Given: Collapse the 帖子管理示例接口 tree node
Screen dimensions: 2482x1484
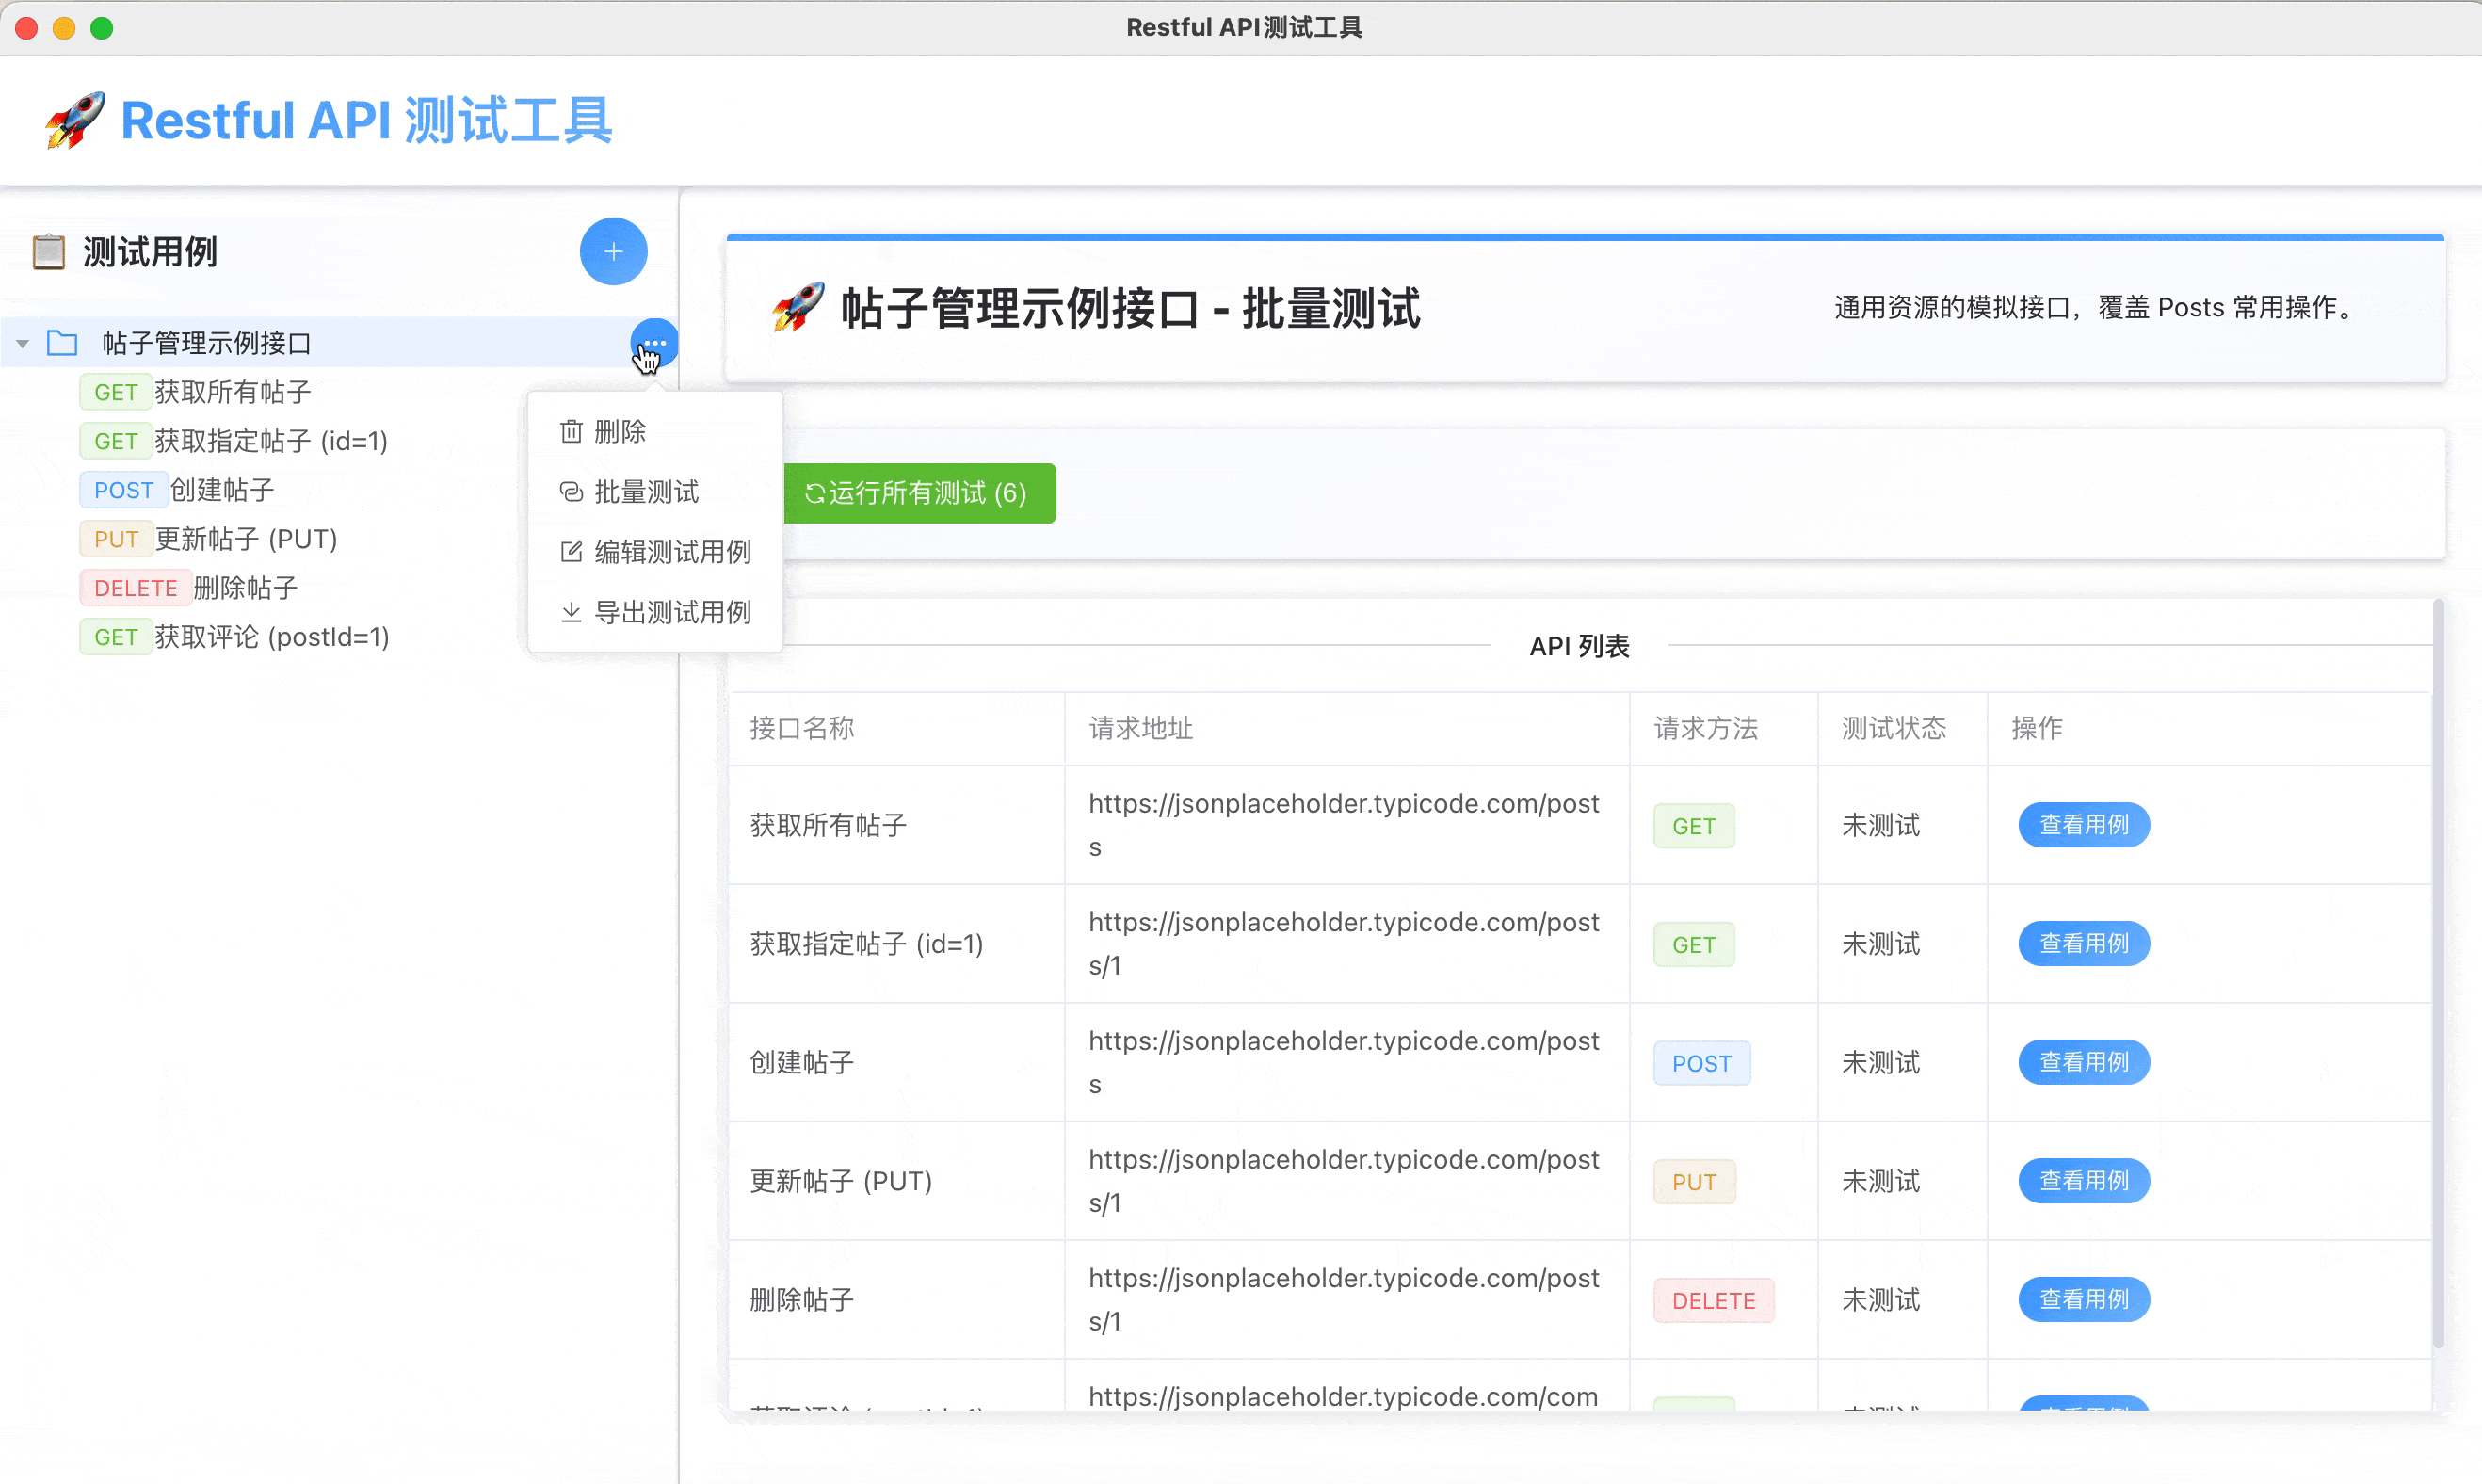Looking at the screenshot, I should pos(21,342).
